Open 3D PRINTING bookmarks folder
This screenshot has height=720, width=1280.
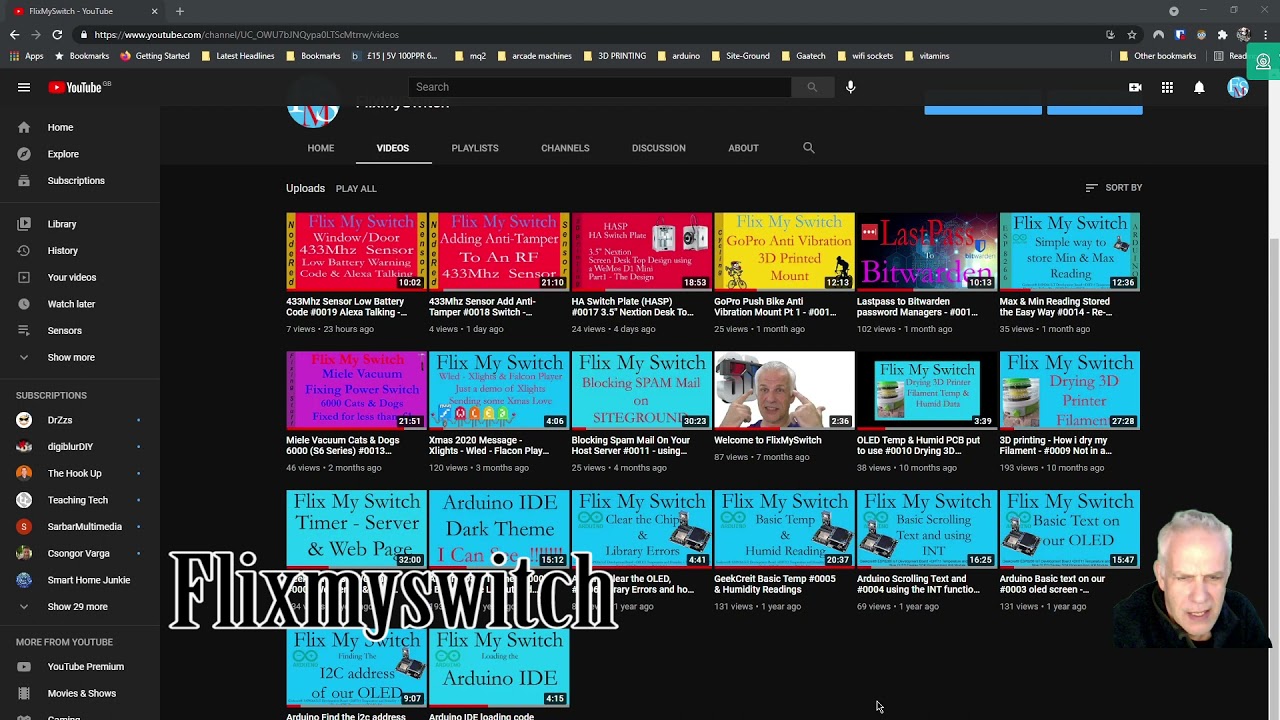[x=614, y=56]
